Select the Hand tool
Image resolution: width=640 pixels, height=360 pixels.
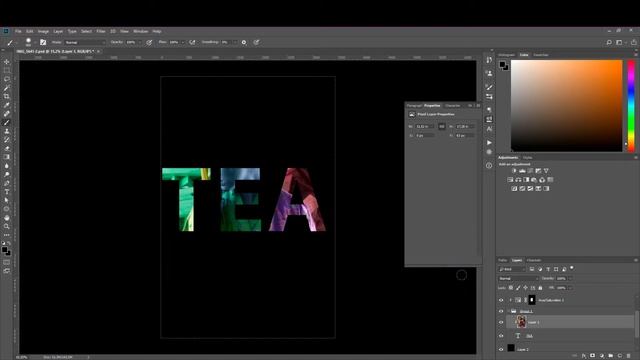(7, 218)
